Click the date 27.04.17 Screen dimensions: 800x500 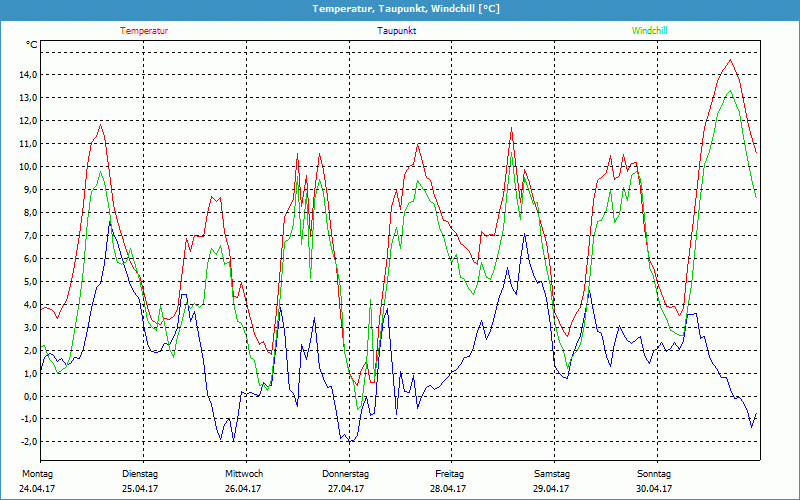[x=346, y=488]
